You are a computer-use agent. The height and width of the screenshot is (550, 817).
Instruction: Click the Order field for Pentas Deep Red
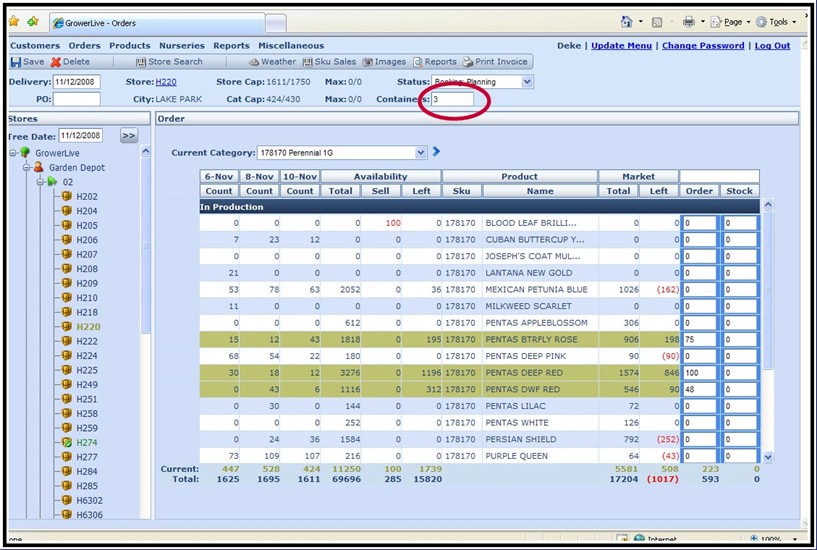tap(699, 373)
